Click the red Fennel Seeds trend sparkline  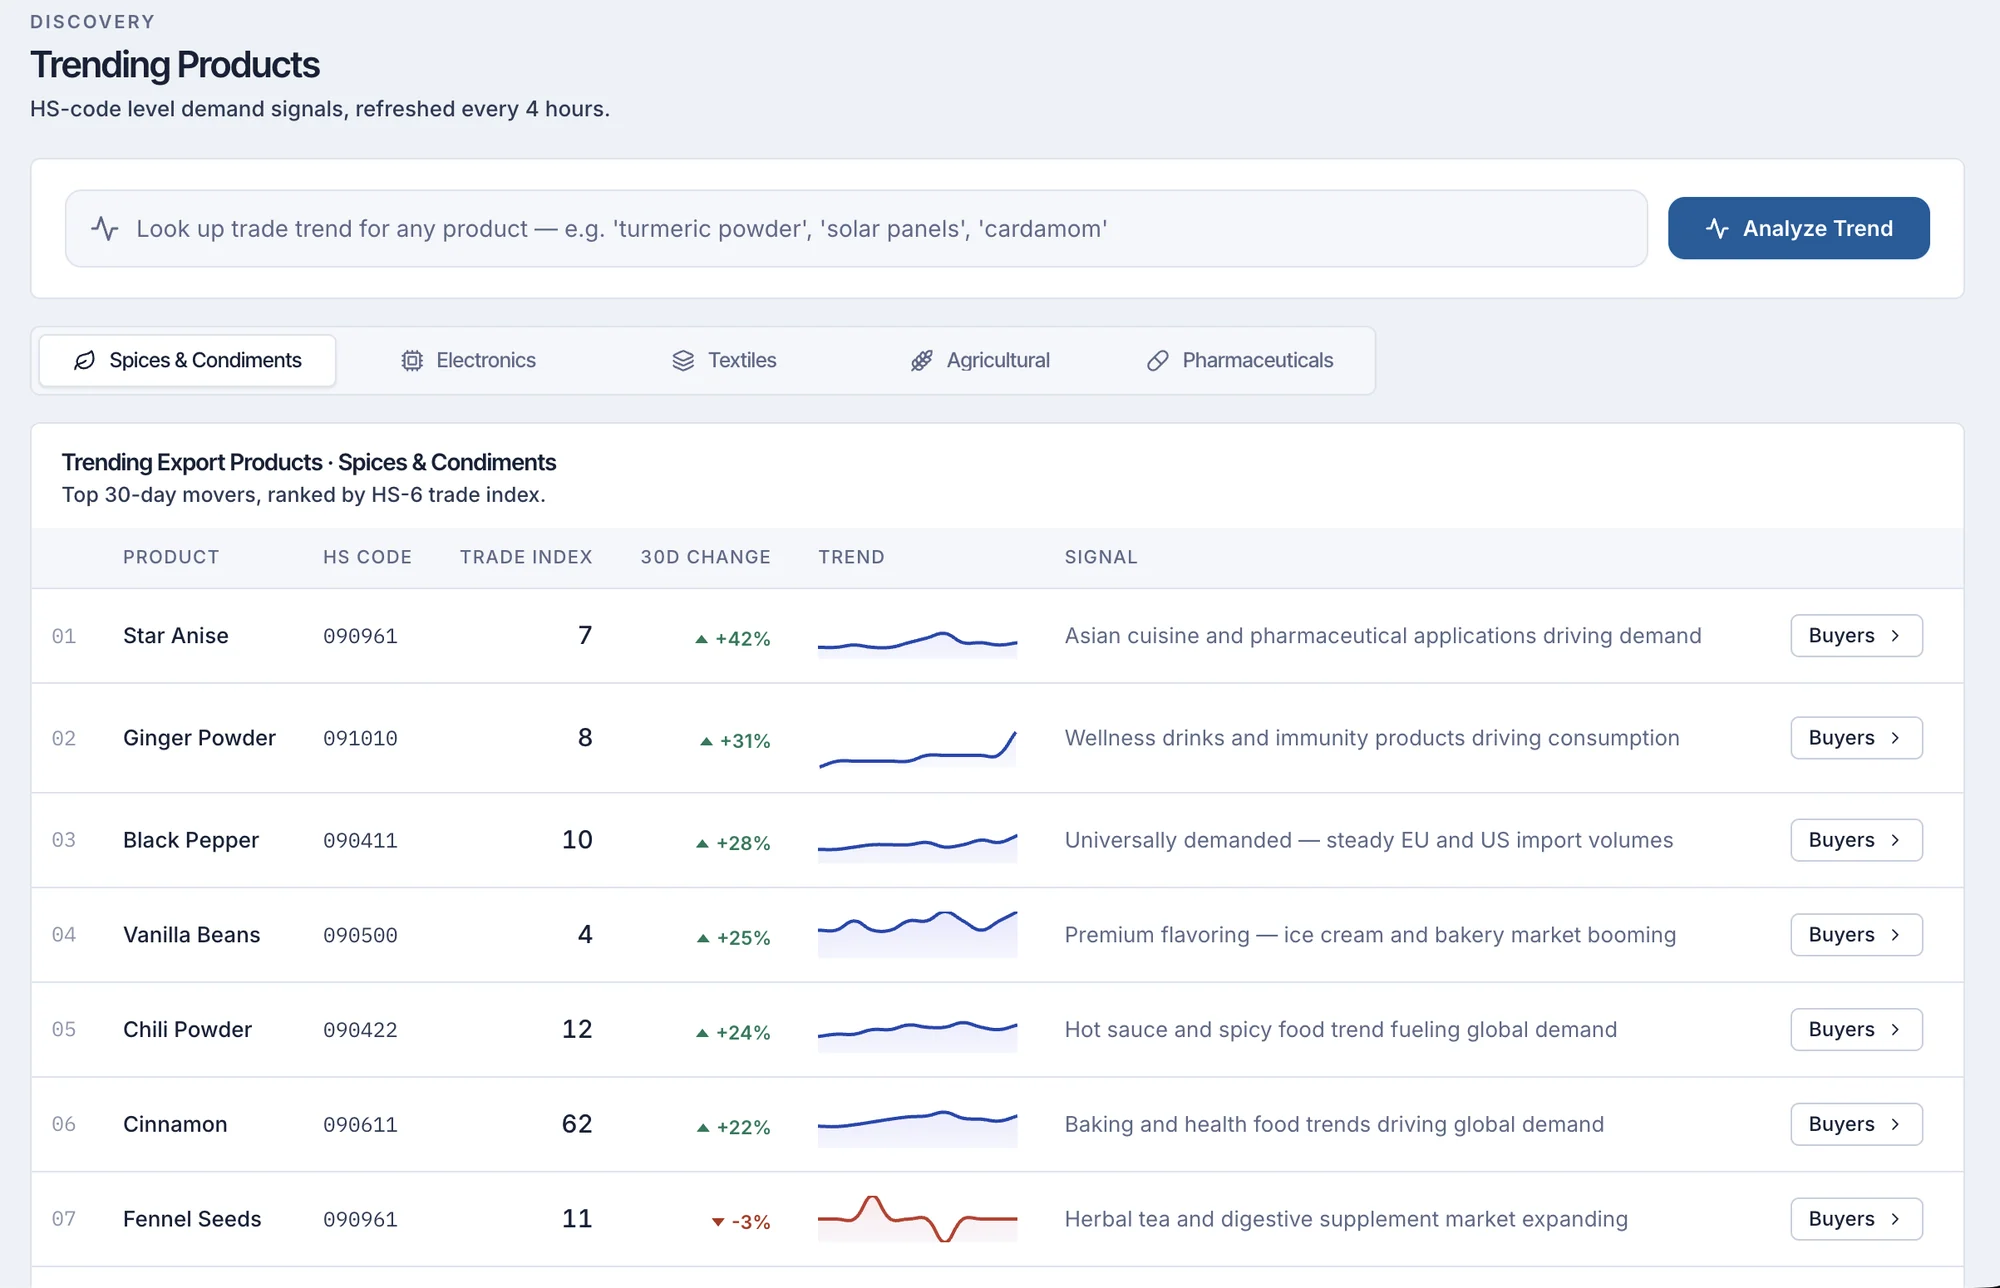pos(917,1218)
